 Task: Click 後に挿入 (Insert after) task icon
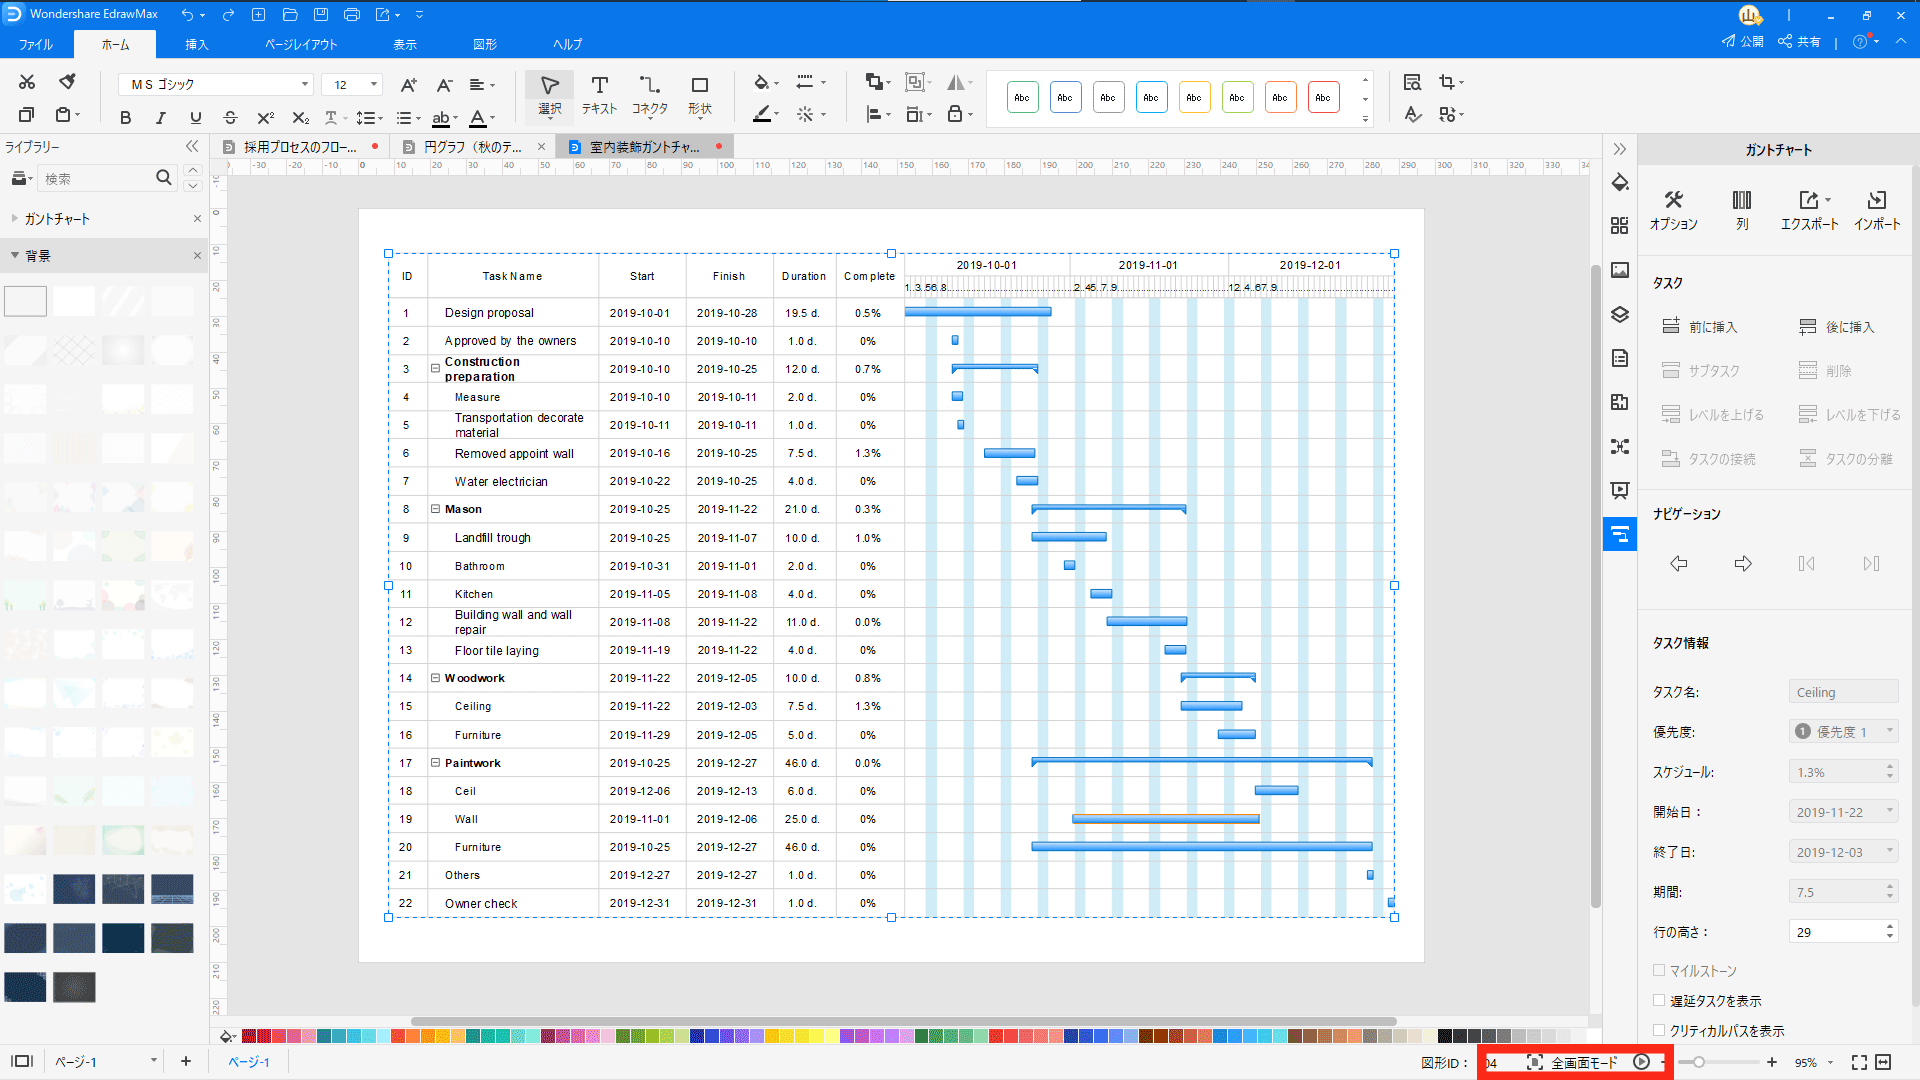pos(1807,326)
